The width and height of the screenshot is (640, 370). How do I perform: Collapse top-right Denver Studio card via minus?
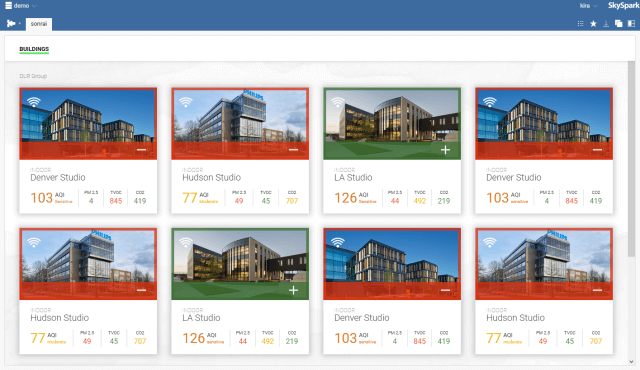coord(598,150)
